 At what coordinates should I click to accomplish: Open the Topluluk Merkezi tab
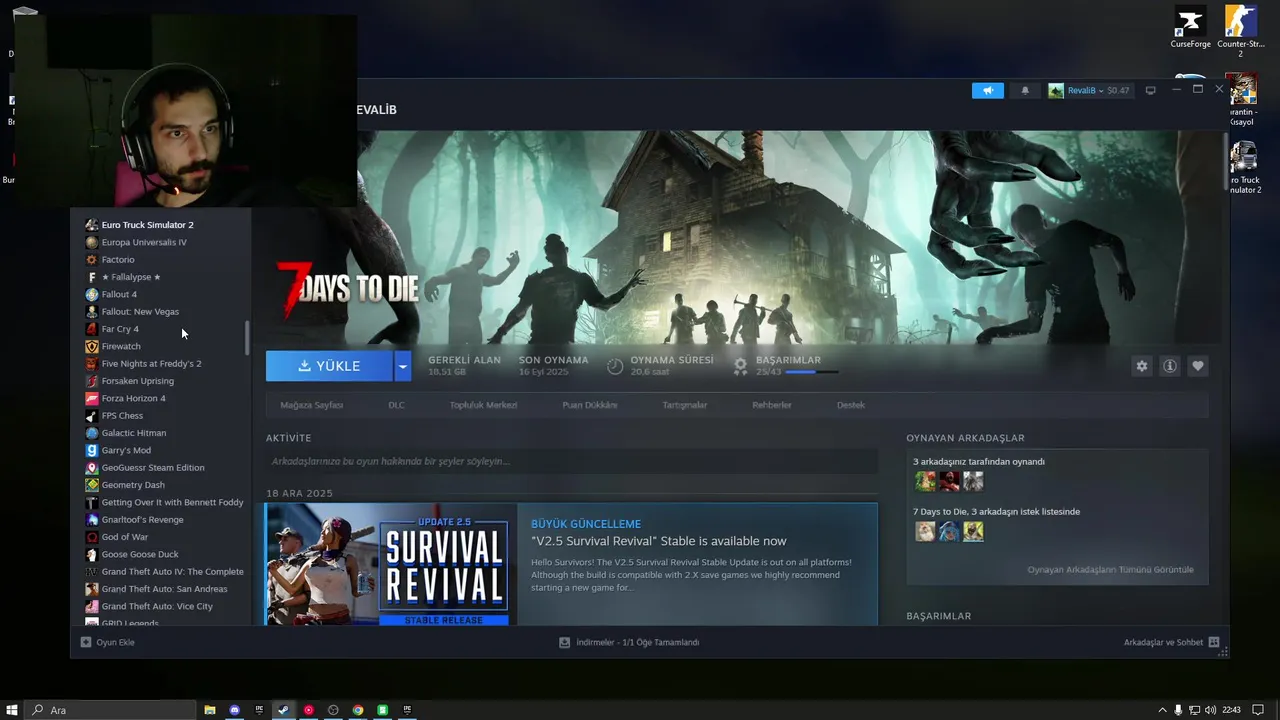tap(483, 405)
